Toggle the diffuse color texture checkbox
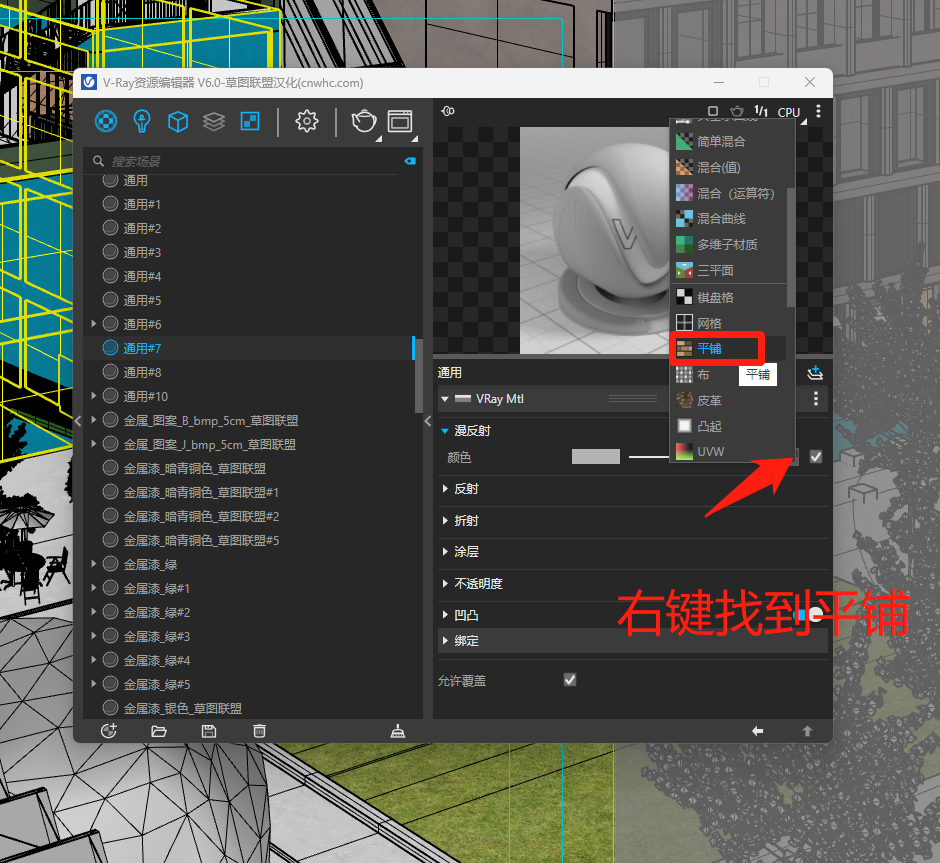The height and width of the screenshot is (863, 940). [x=816, y=457]
